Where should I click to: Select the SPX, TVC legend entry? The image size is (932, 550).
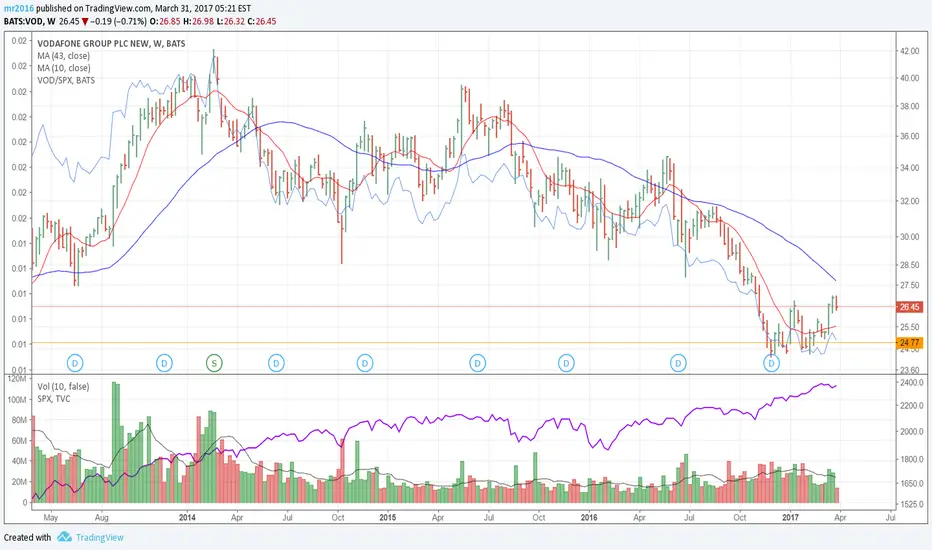(53, 398)
